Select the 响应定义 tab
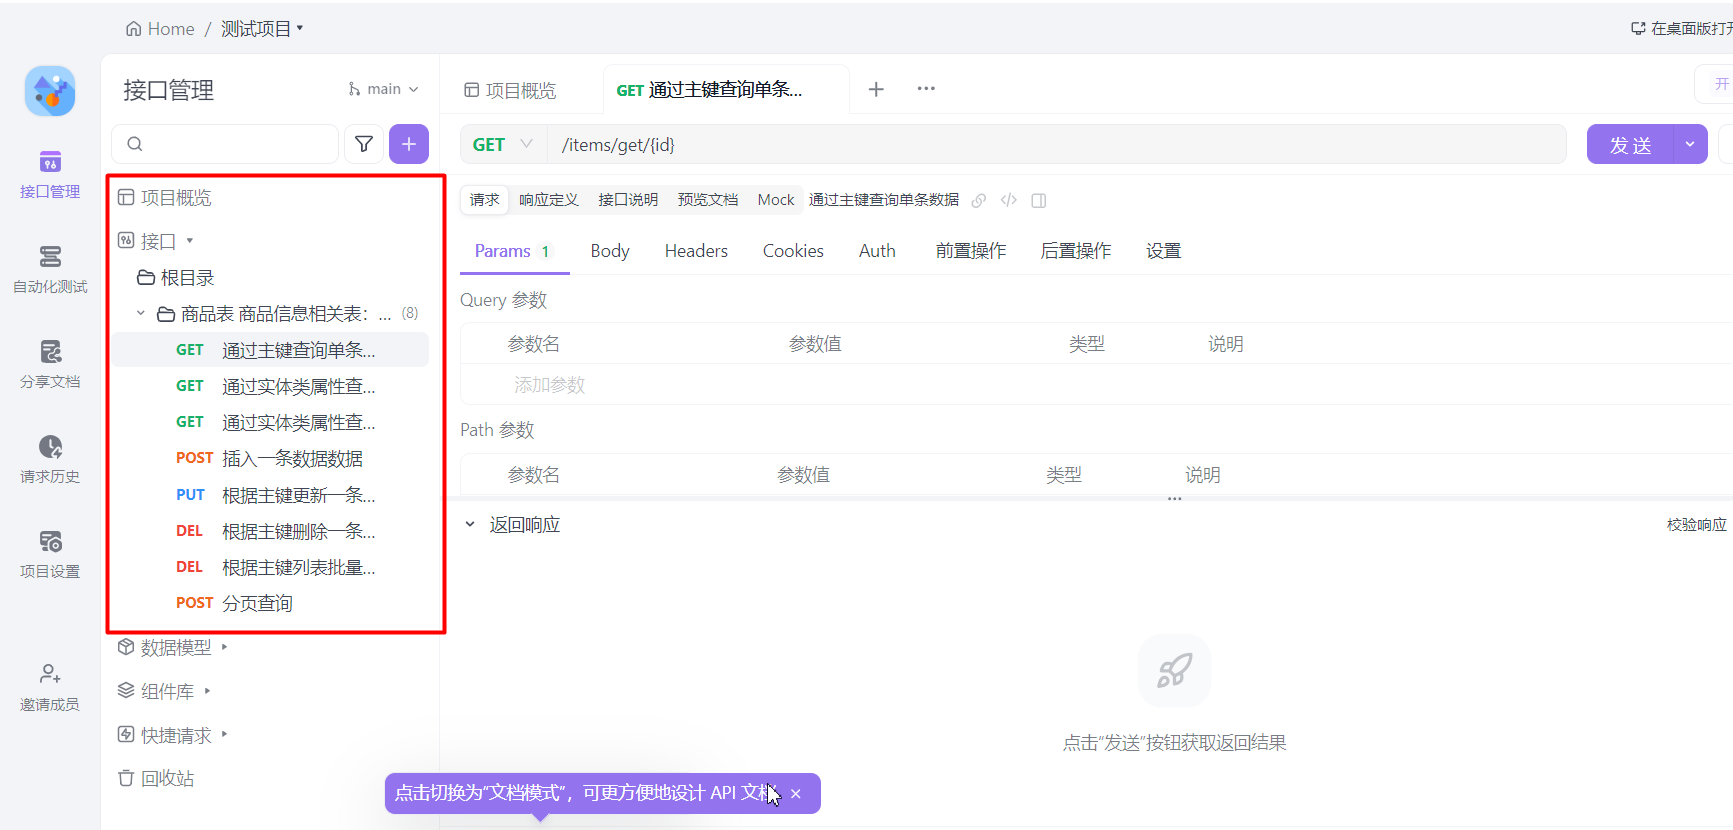 [x=549, y=200]
